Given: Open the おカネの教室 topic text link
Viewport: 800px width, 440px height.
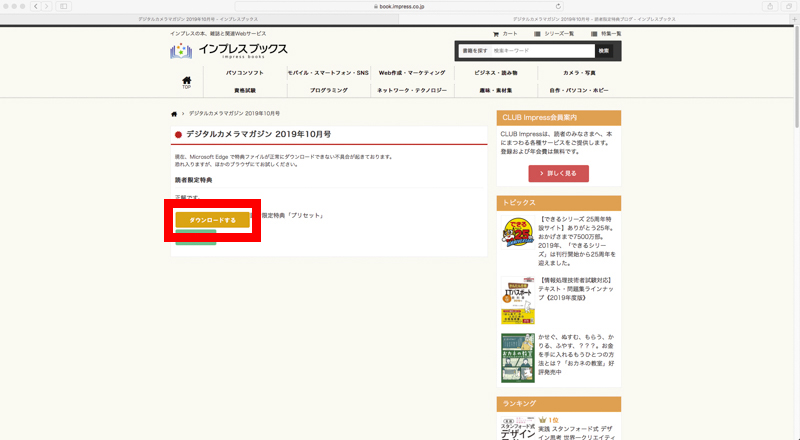Looking at the screenshot, I should tap(577, 355).
